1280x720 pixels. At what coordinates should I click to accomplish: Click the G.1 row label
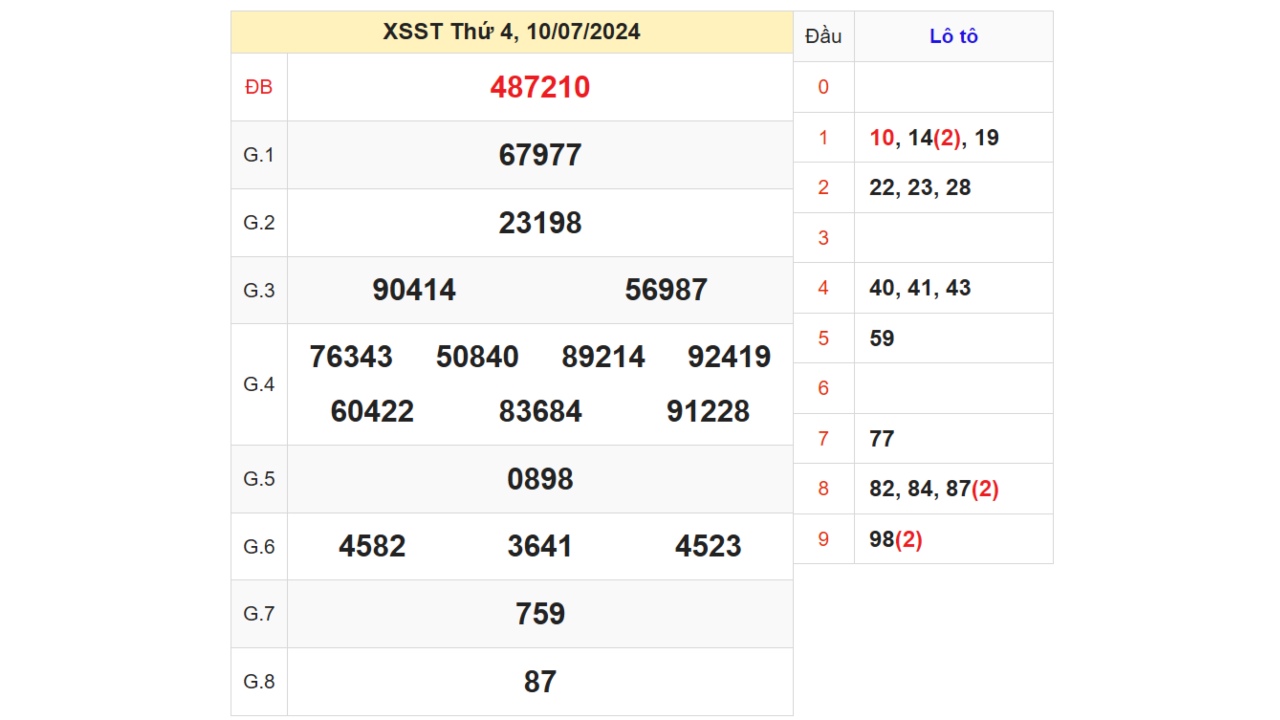(x=259, y=155)
